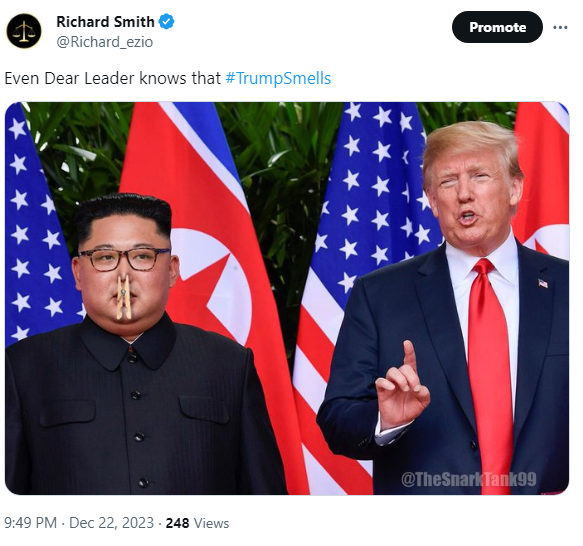The image size is (583, 546).
Task: Click the Richard Smith display name
Action: (105, 22)
